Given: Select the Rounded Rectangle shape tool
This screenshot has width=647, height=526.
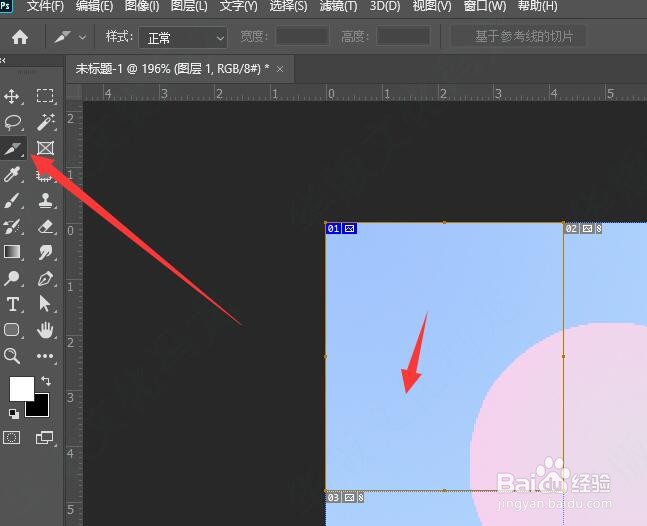Looking at the screenshot, I should coord(12,330).
